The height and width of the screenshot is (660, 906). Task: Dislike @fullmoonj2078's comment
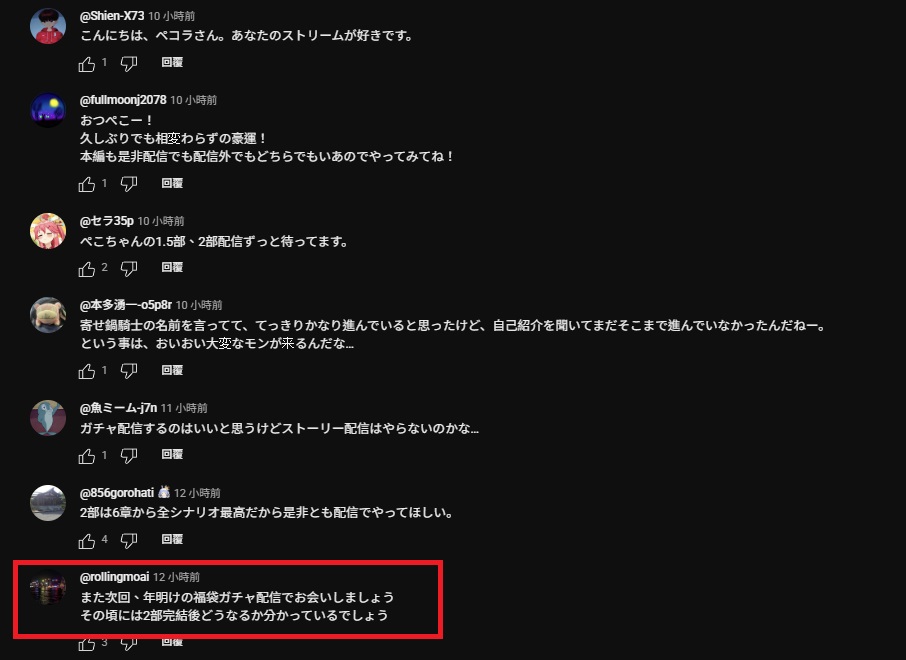129,184
